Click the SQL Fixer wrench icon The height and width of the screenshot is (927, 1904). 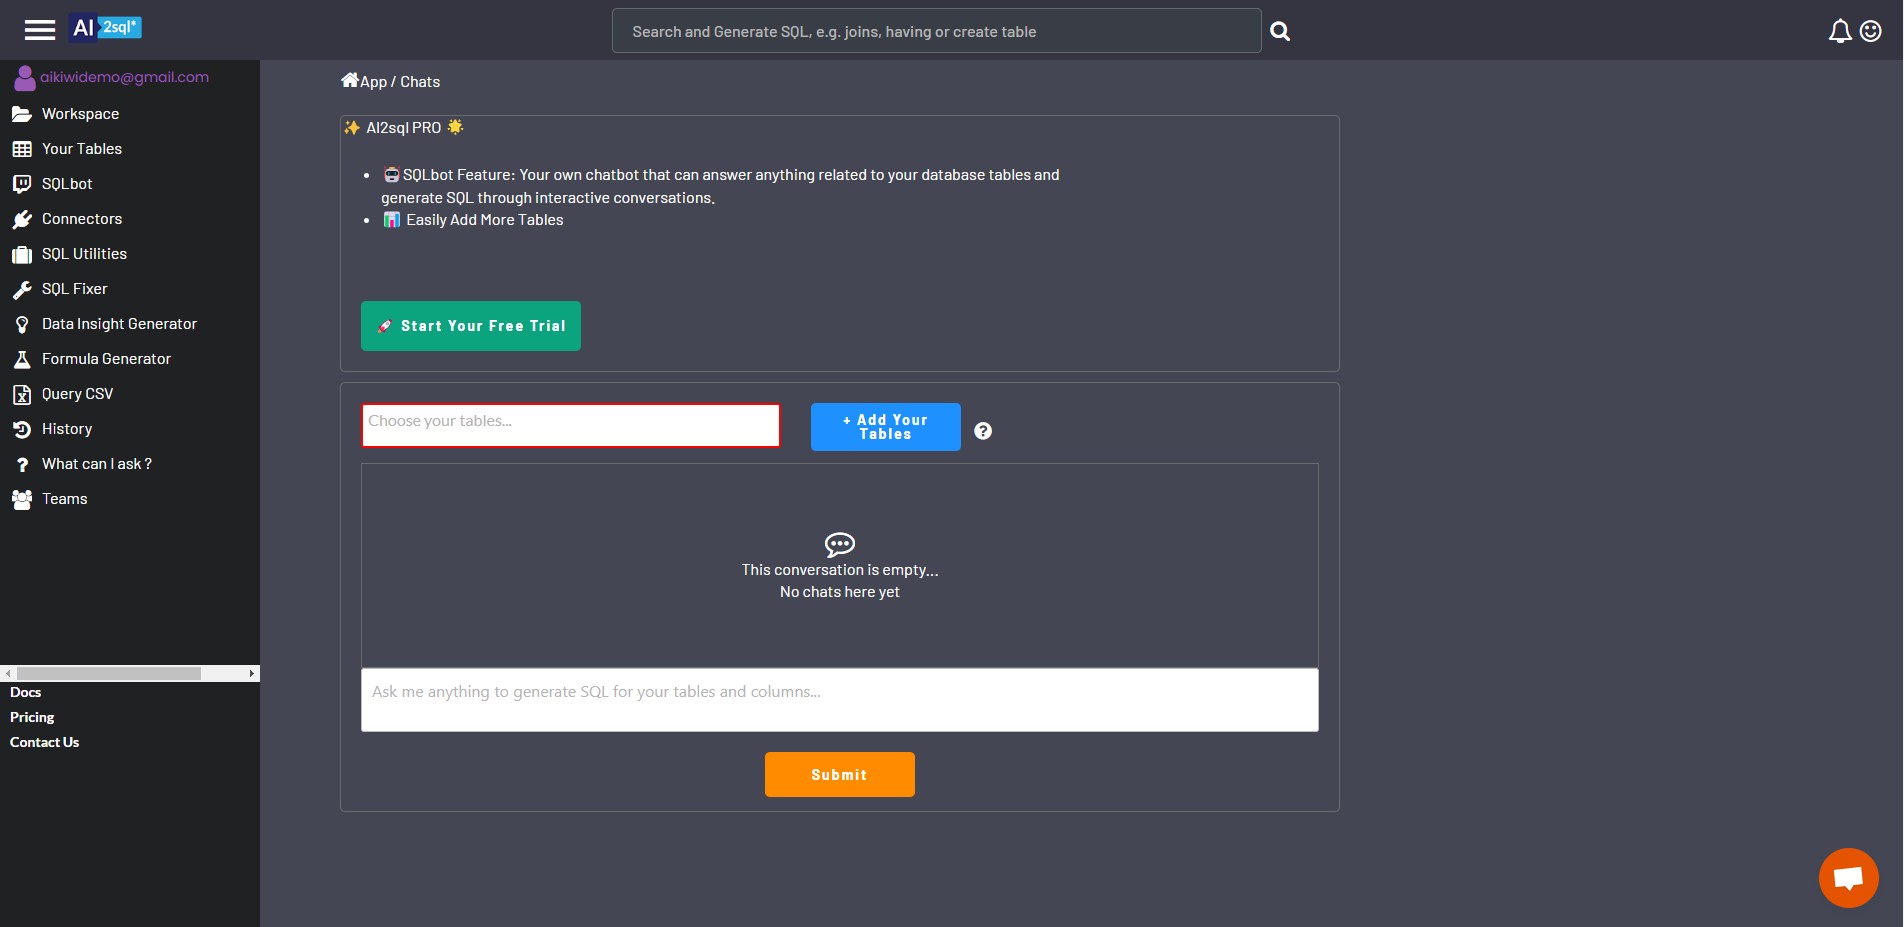[22, 289]
